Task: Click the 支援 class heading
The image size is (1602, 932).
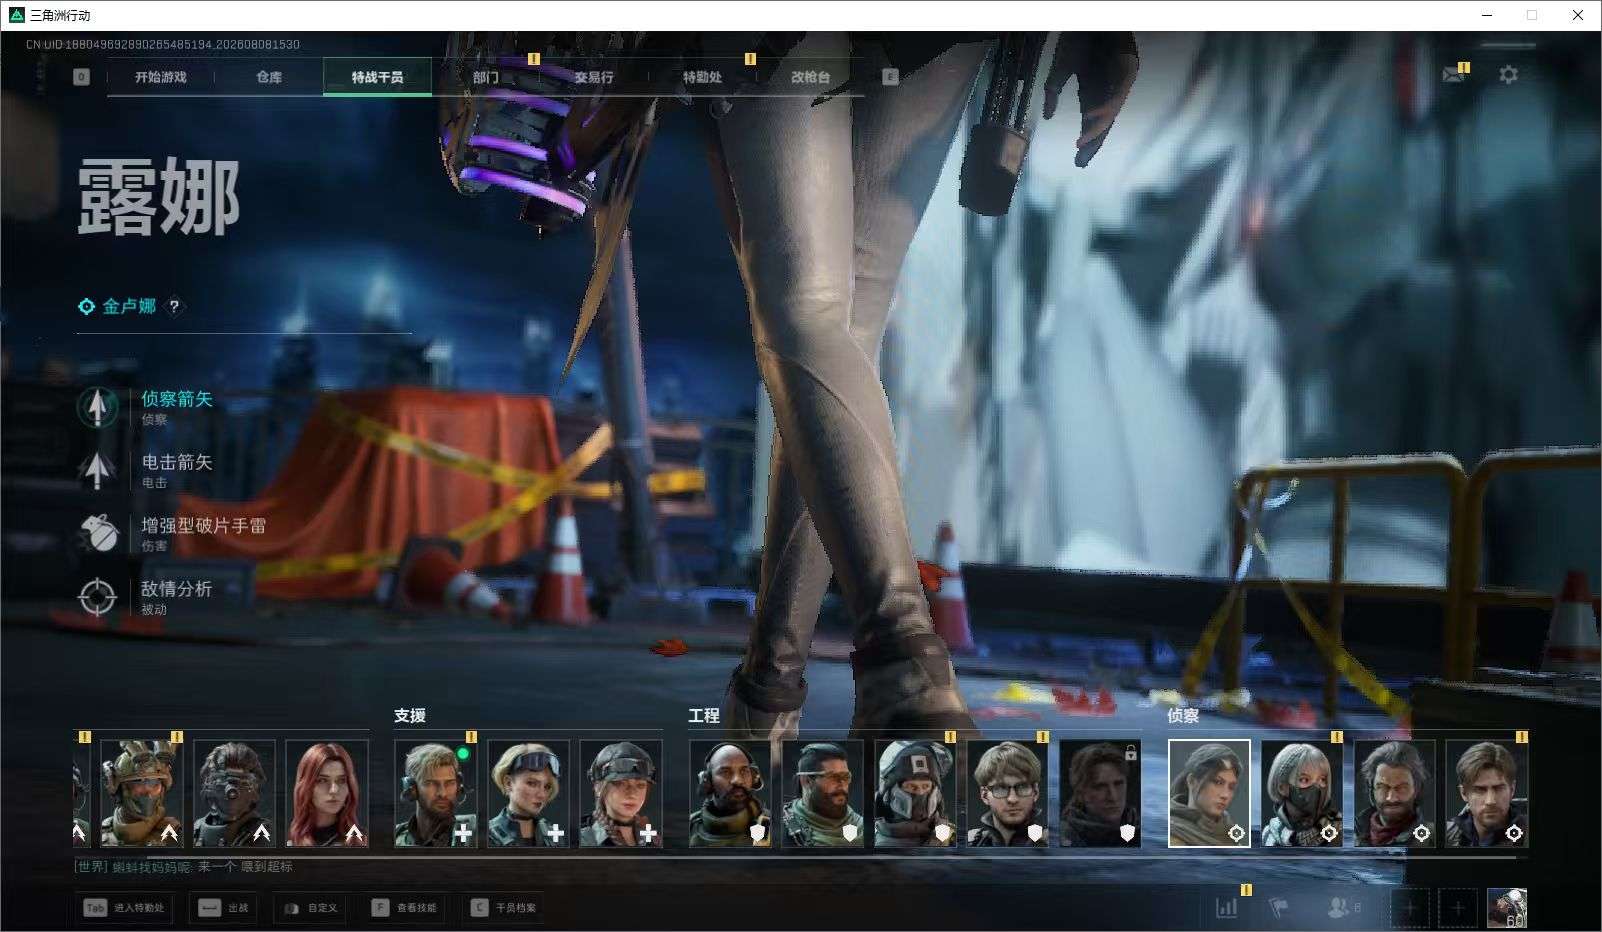Action: point(410,715)
